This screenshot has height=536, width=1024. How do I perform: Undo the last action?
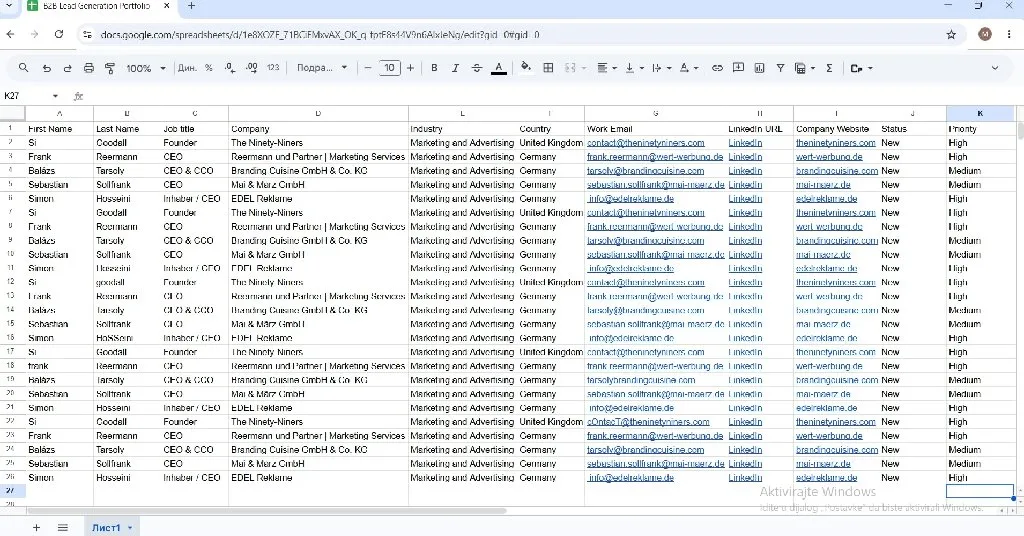point(46,68)
